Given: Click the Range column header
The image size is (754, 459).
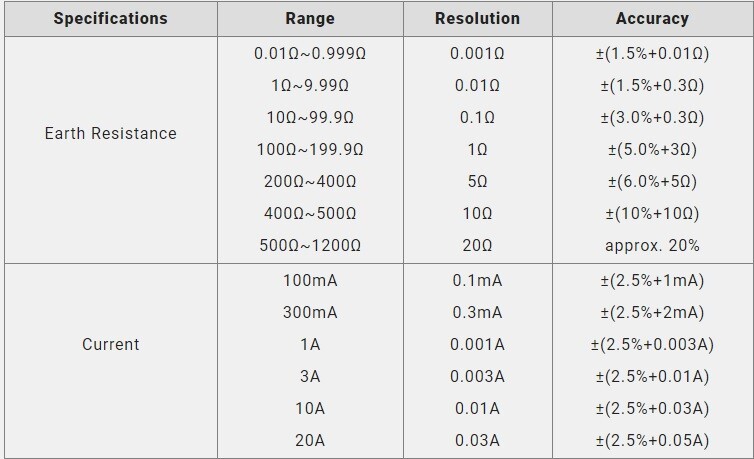Looking at the screenshot, I should [x=310, y=18].
